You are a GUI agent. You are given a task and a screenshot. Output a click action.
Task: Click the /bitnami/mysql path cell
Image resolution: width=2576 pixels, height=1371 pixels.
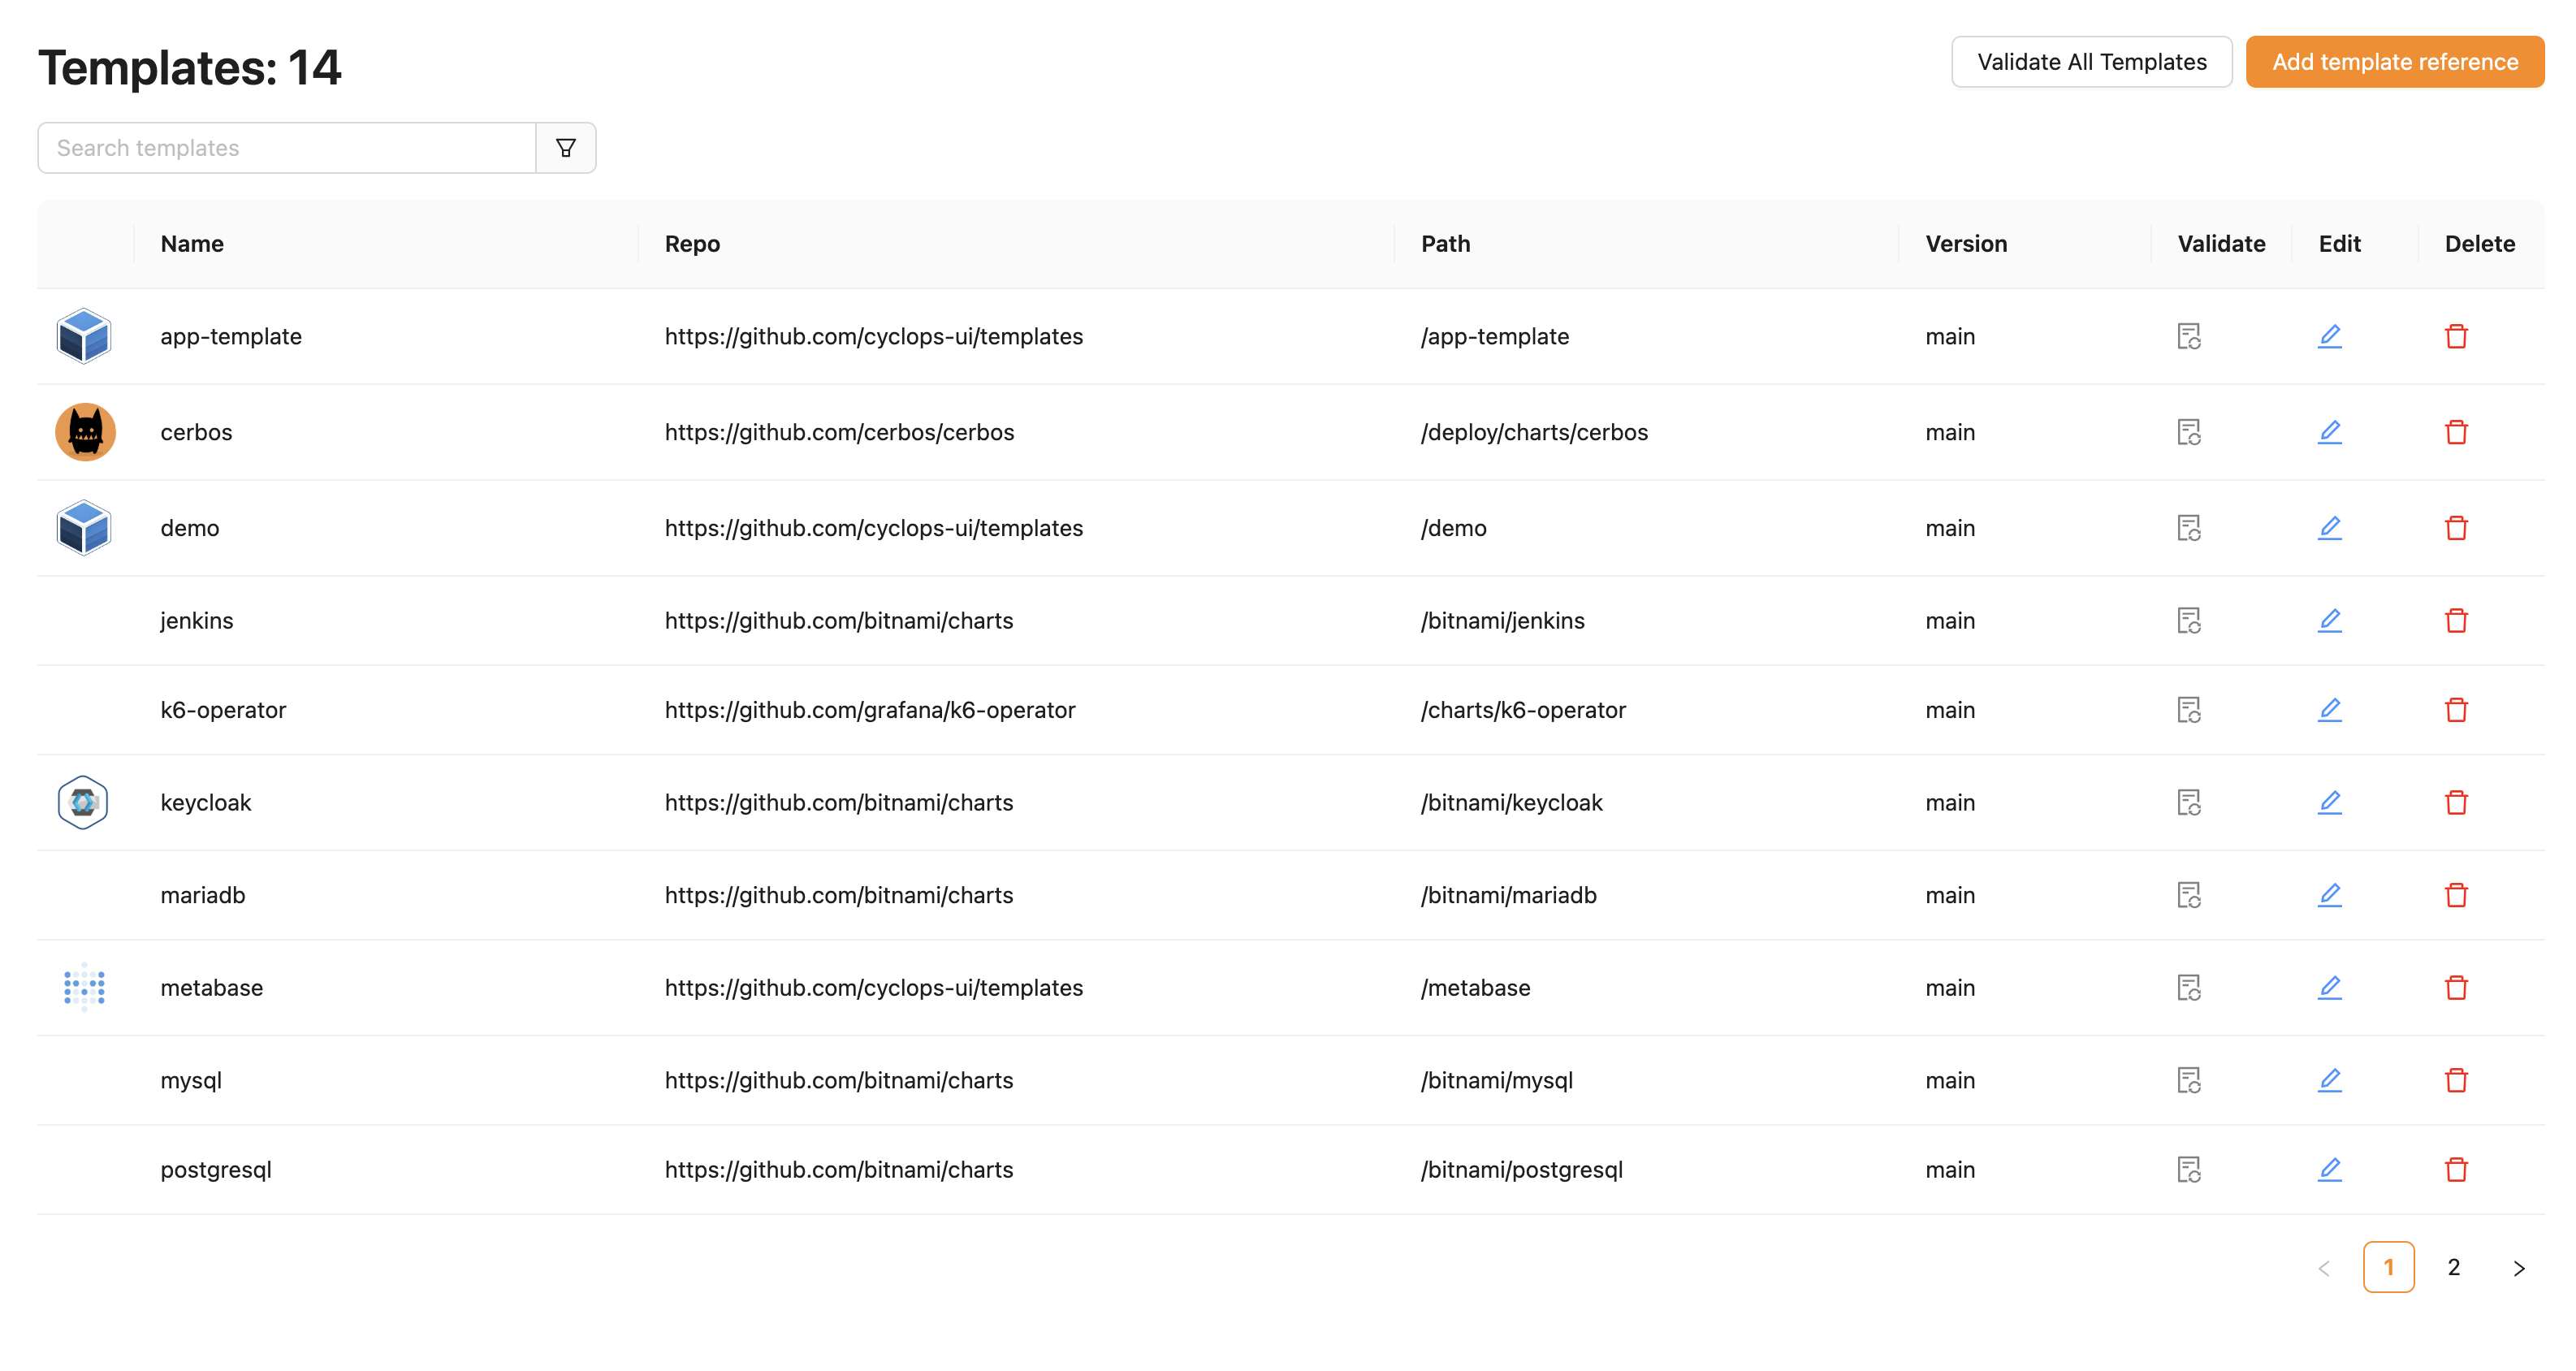tap(1496, 1081)
